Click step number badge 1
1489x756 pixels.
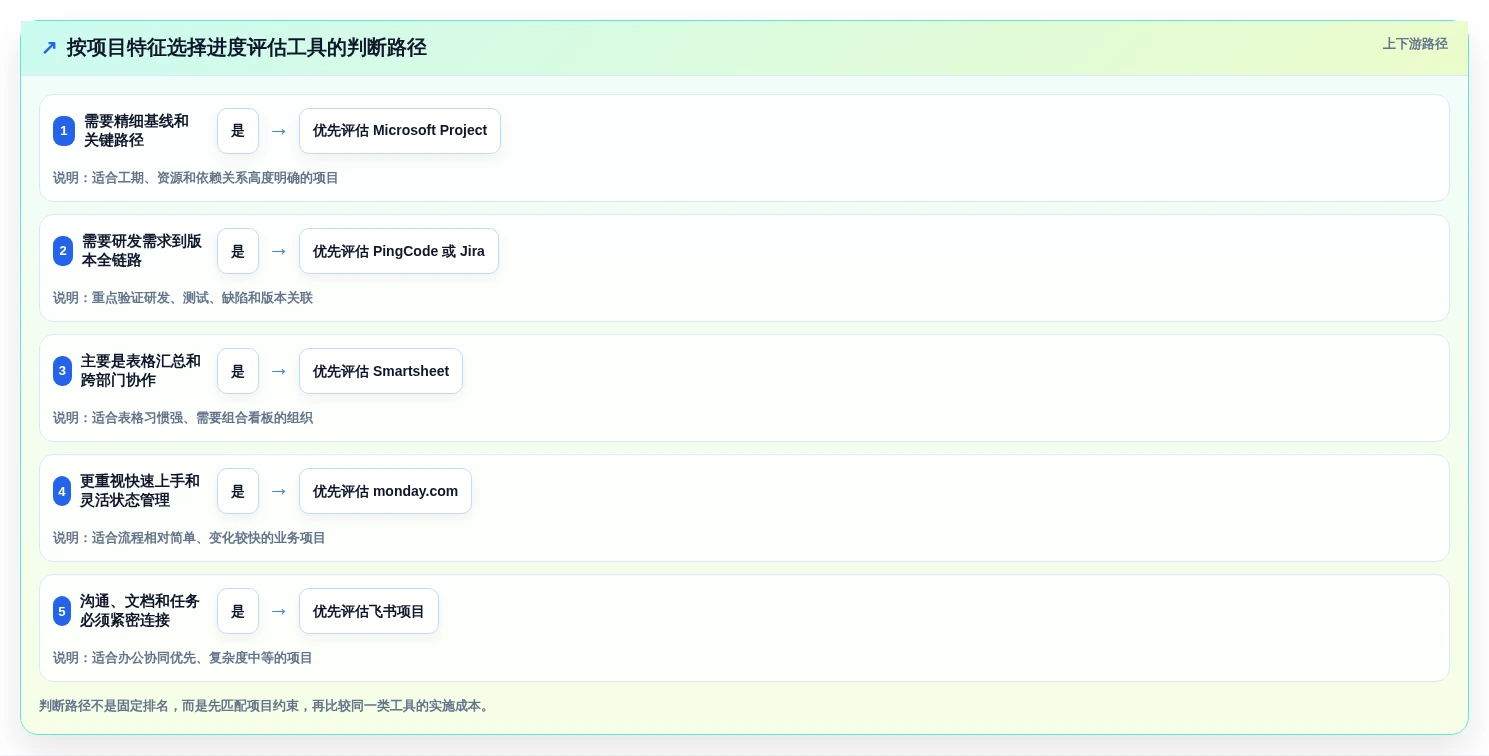[64, 131]
